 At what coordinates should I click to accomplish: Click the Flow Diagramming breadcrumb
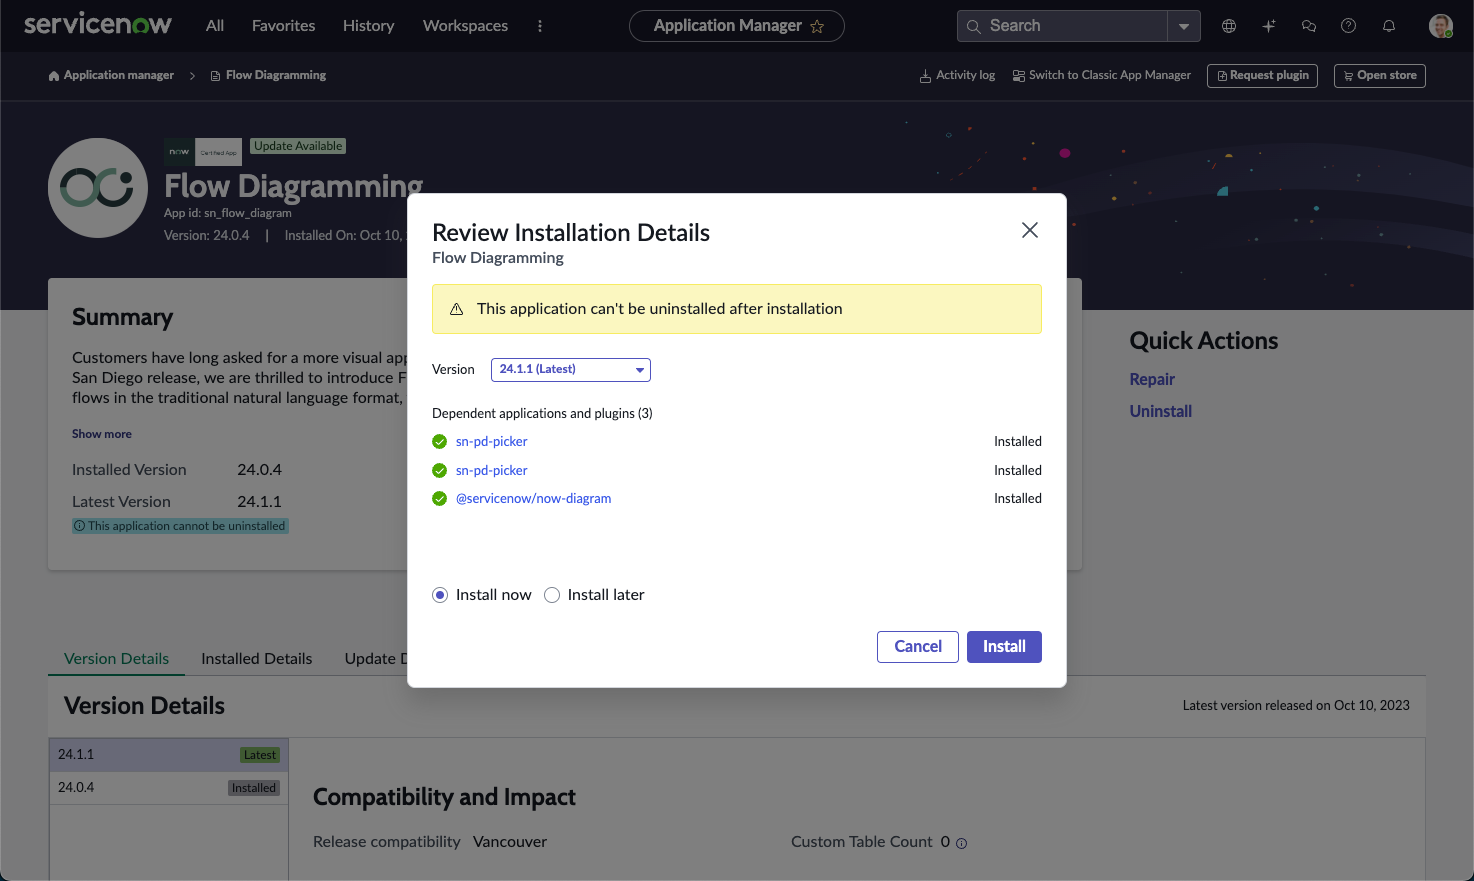268,76
